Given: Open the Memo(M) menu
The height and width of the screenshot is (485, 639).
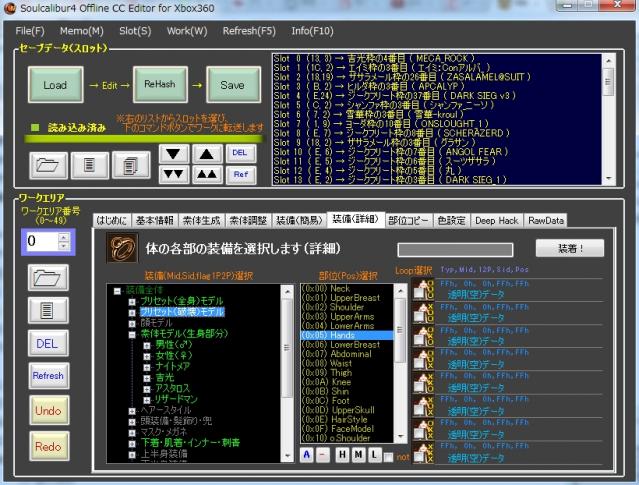Looking at the screenshot, I should (x=81, y=31).
